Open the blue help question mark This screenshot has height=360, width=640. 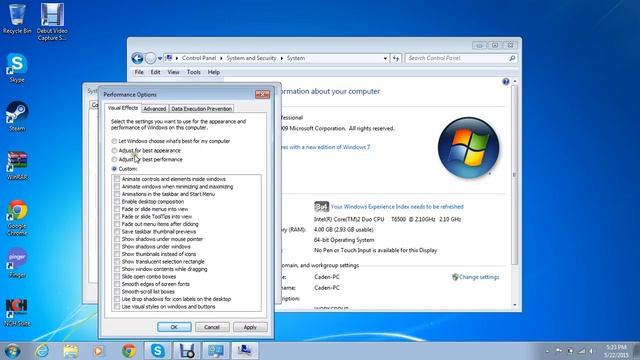tap(506, 82)
